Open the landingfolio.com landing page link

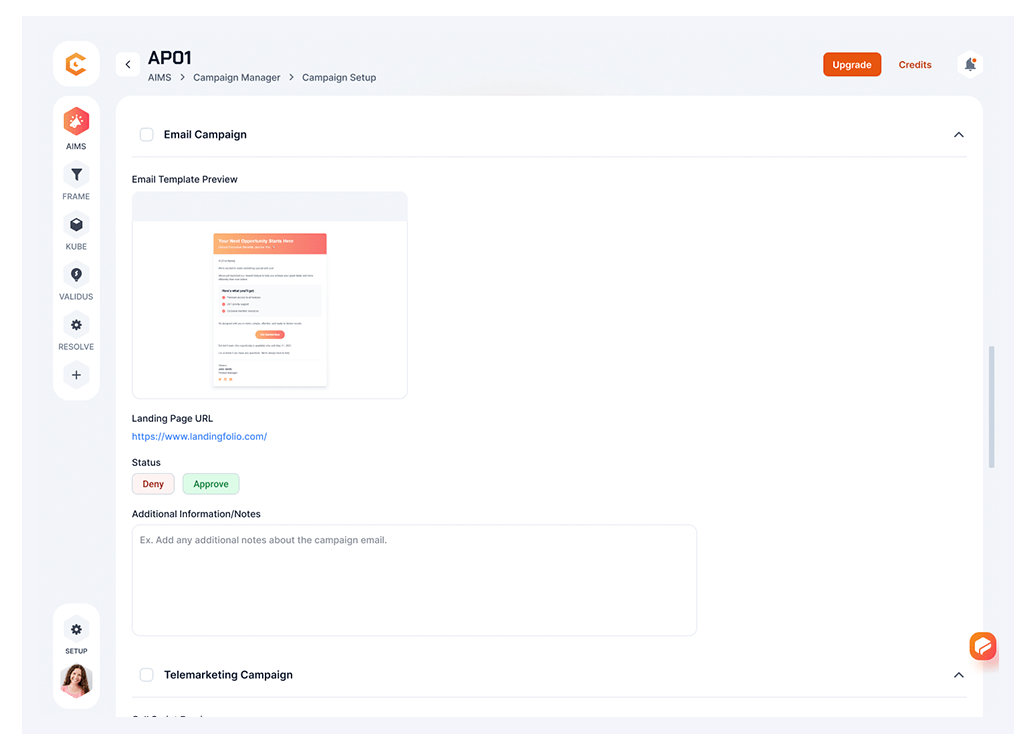tap(199, 437)
